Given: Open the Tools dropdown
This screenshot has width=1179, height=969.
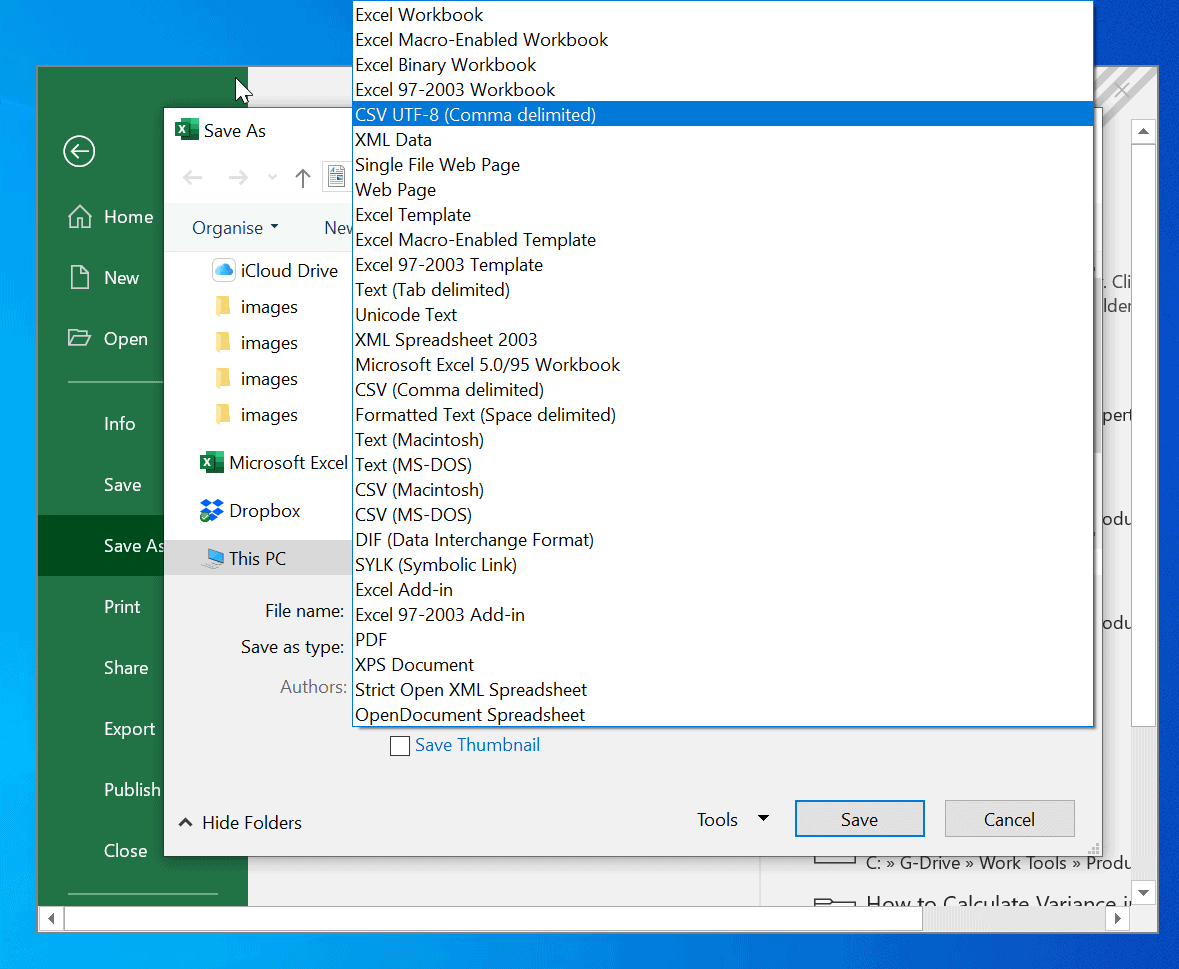Looking at the screenshot, I should (x=732, y=819).
